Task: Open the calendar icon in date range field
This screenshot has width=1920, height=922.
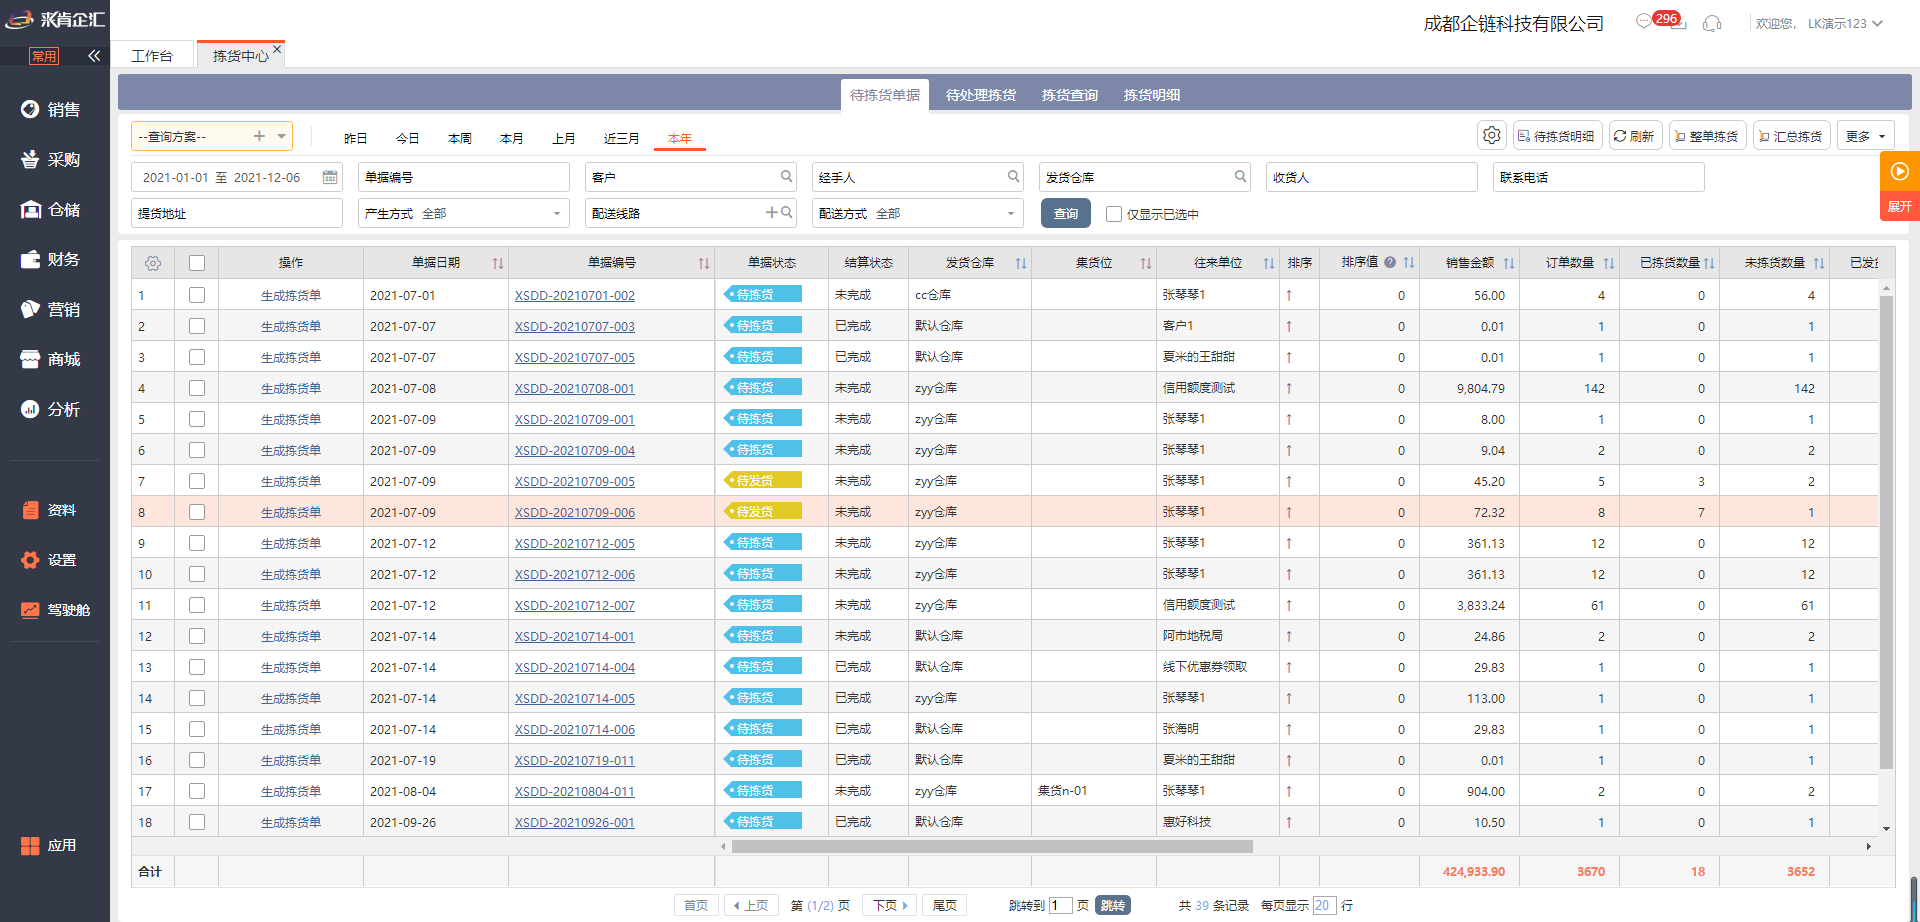Action: (329, 177)
